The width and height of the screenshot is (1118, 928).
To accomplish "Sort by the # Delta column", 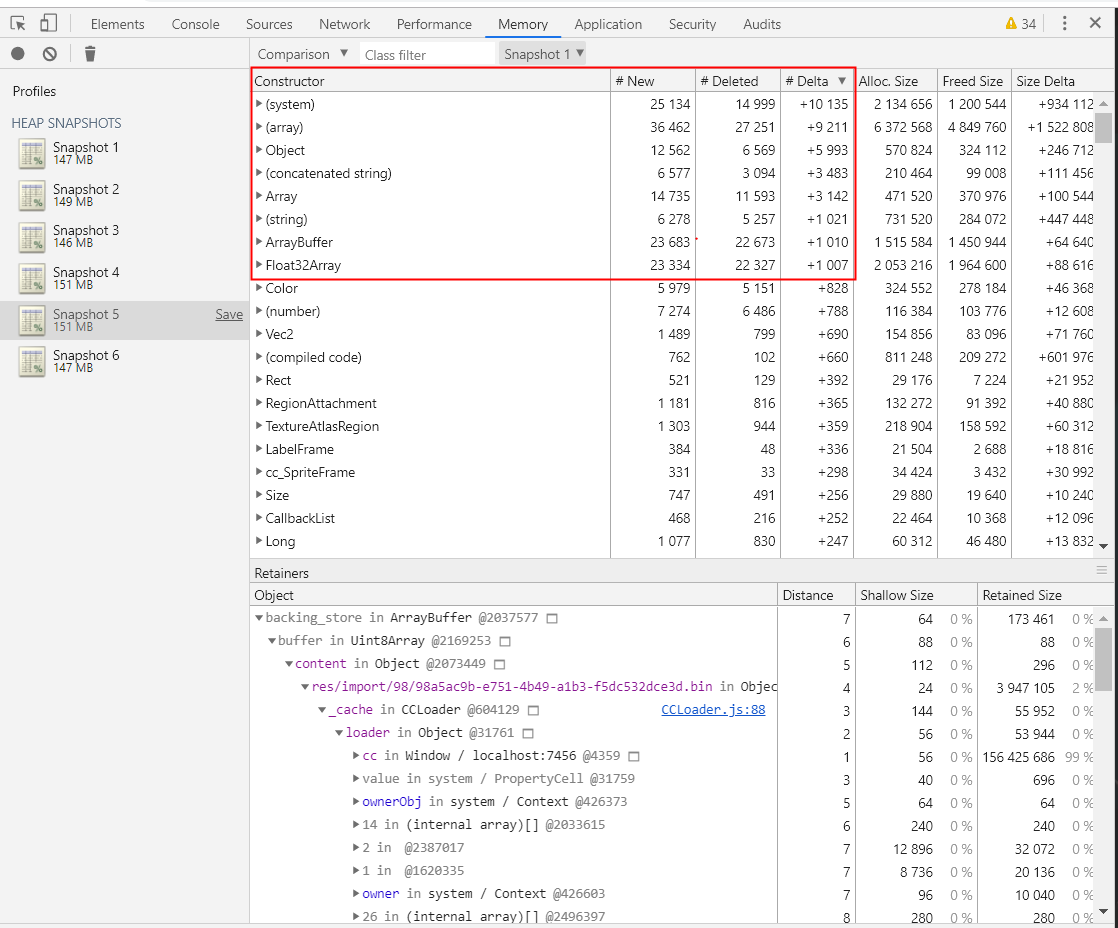I will pyautogui.click(x=817, y=81).
